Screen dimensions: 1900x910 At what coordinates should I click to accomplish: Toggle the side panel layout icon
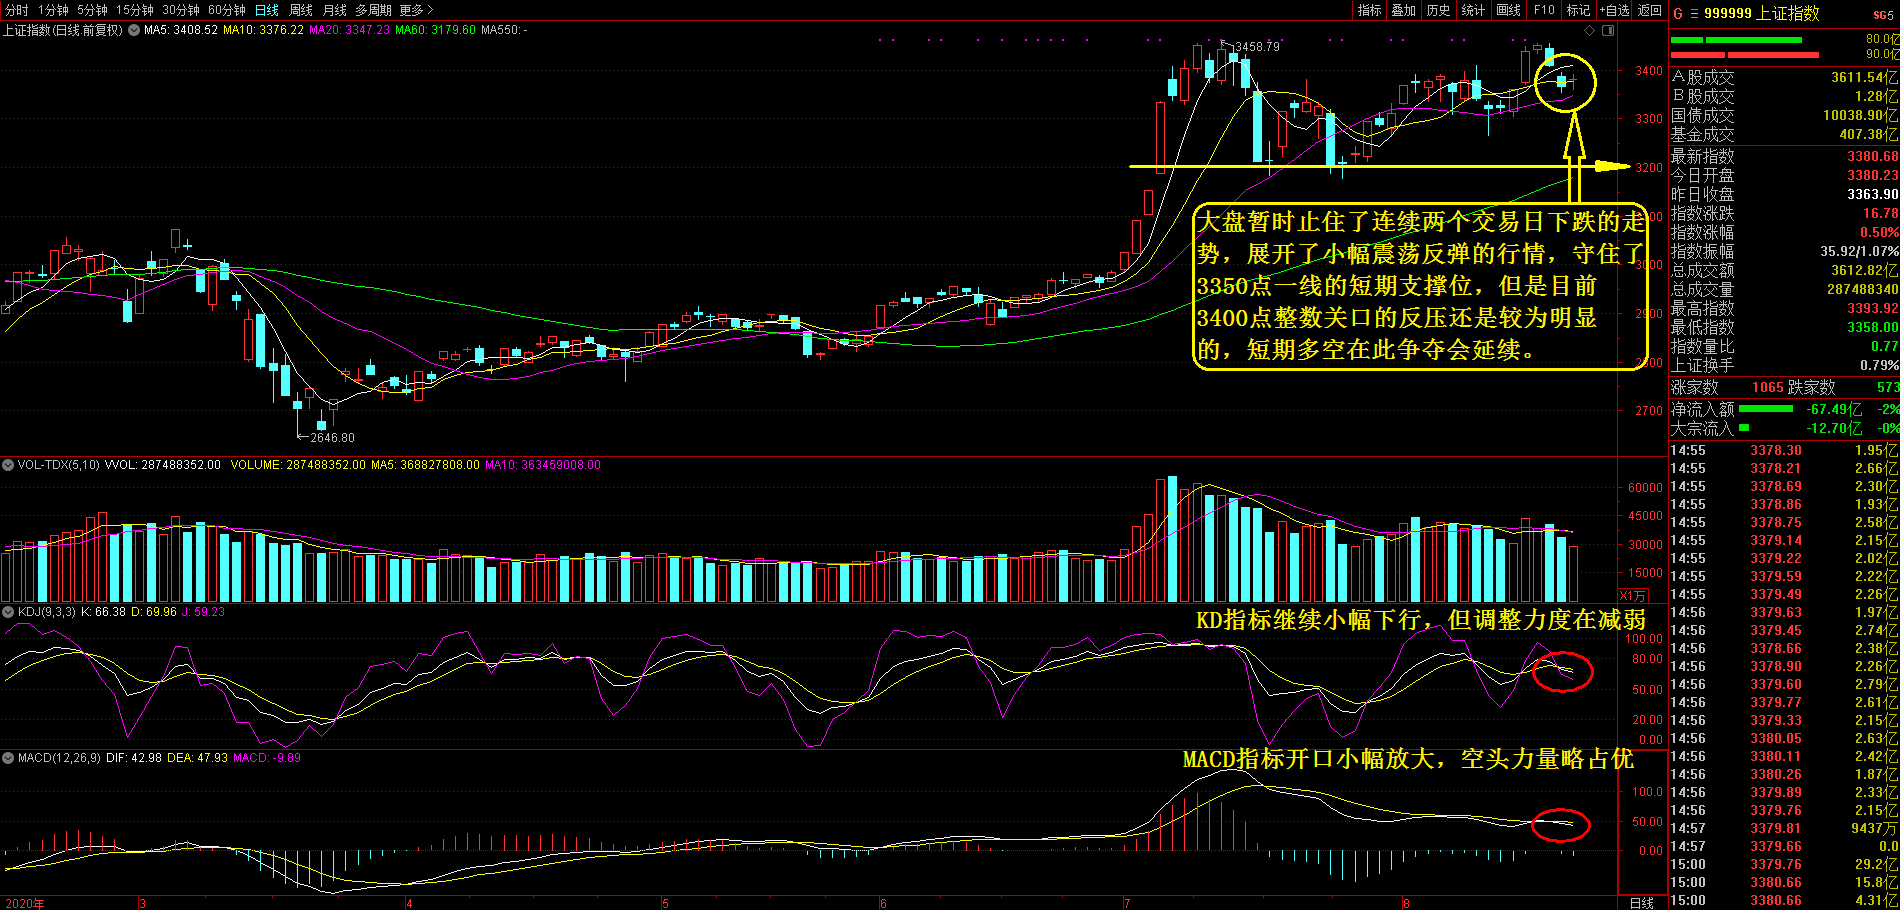(1608, 30)
